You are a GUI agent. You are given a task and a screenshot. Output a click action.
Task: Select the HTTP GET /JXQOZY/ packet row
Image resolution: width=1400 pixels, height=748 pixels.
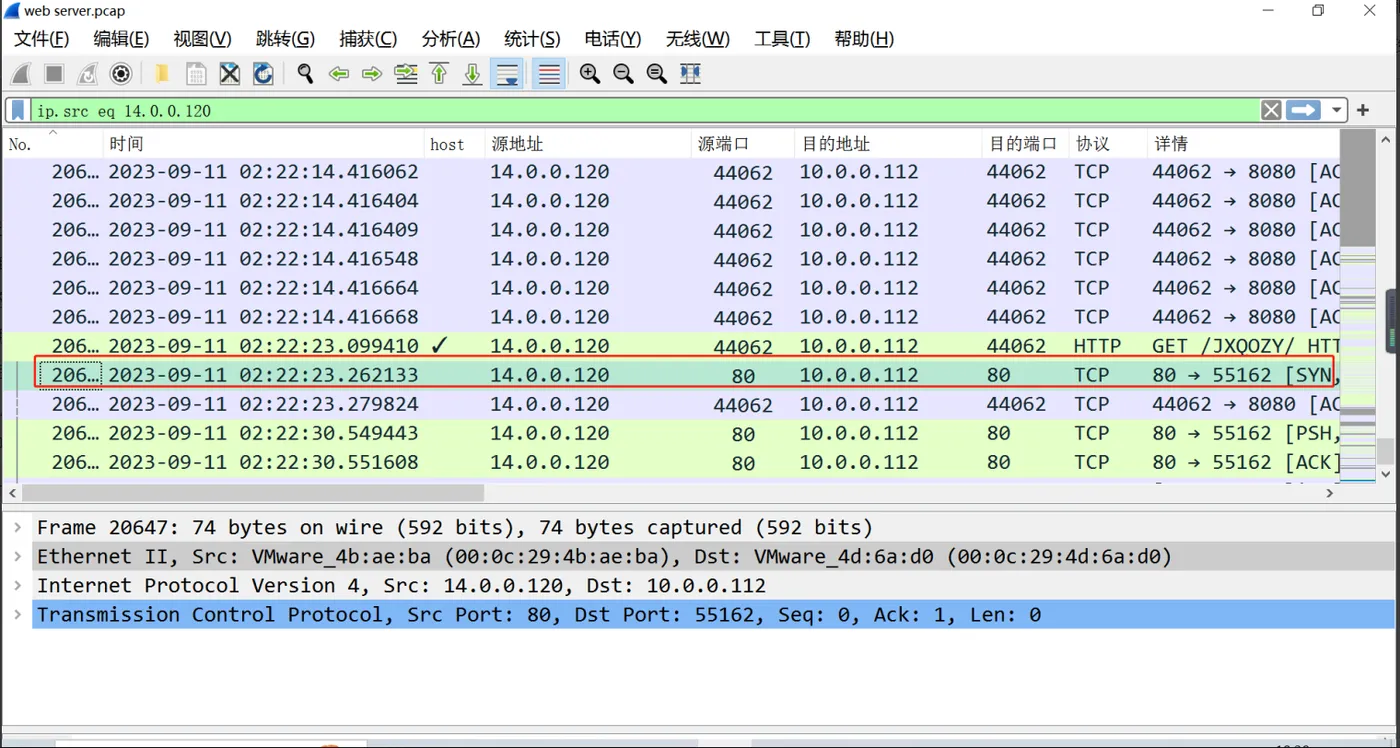pos(671,346)
